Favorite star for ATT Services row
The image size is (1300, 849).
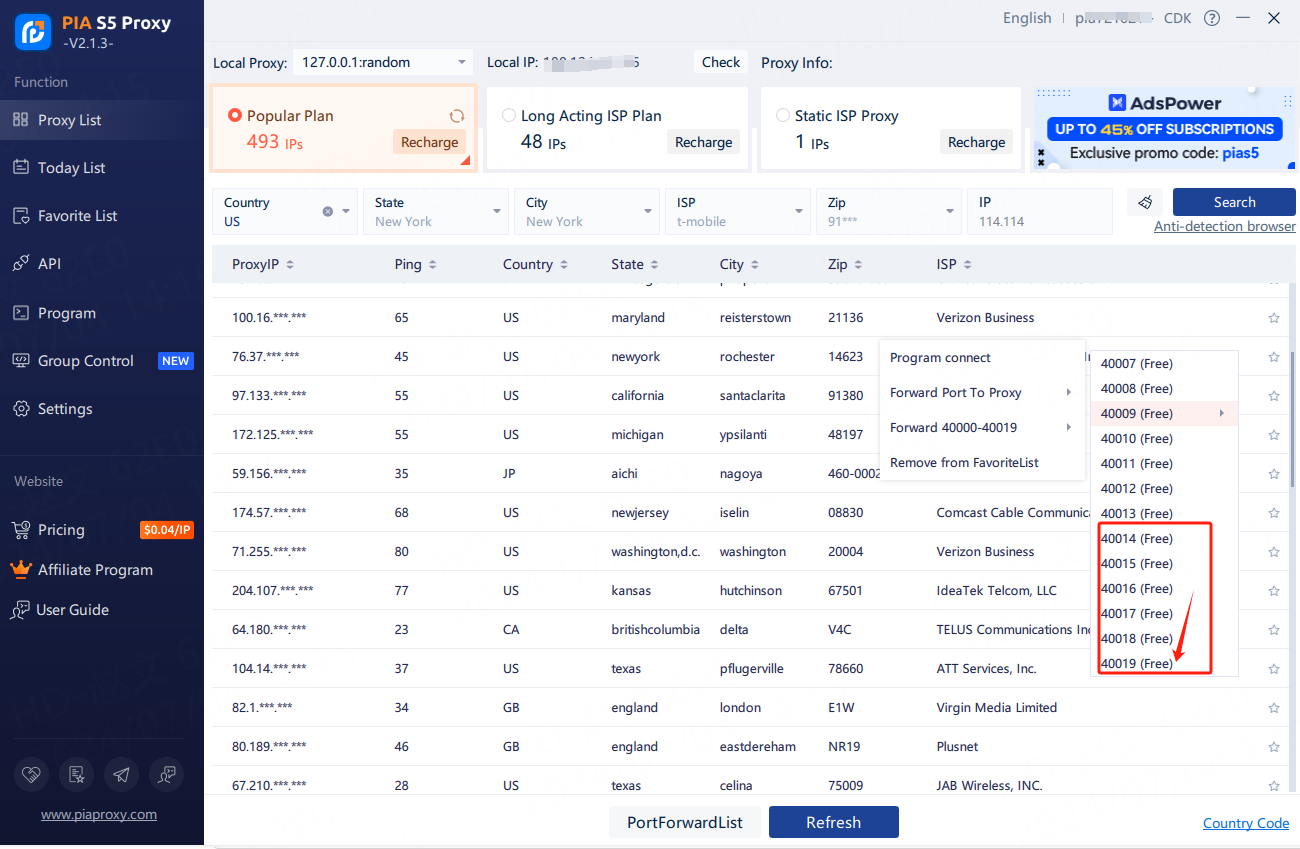[x=1274, y=669]
